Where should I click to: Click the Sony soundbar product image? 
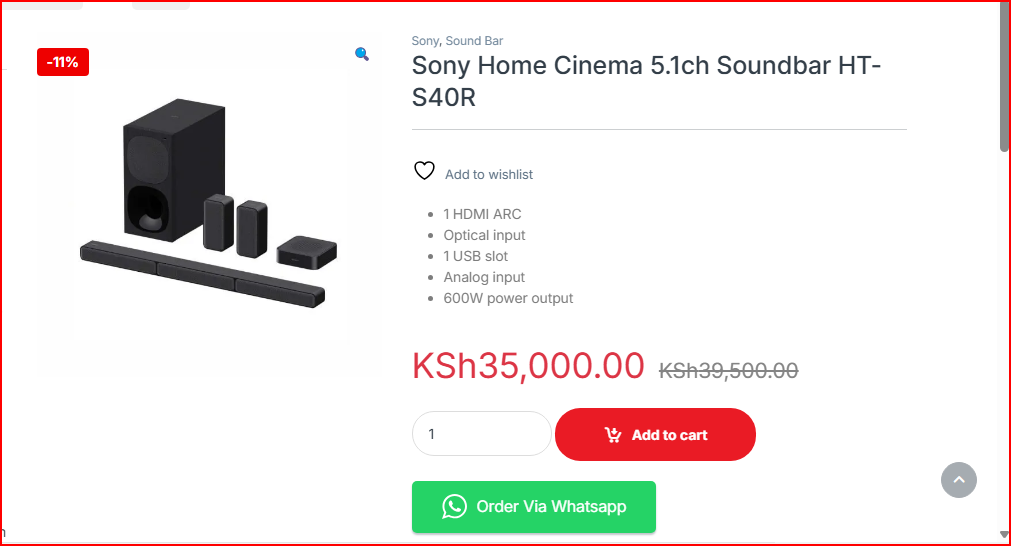coord(208,205)
